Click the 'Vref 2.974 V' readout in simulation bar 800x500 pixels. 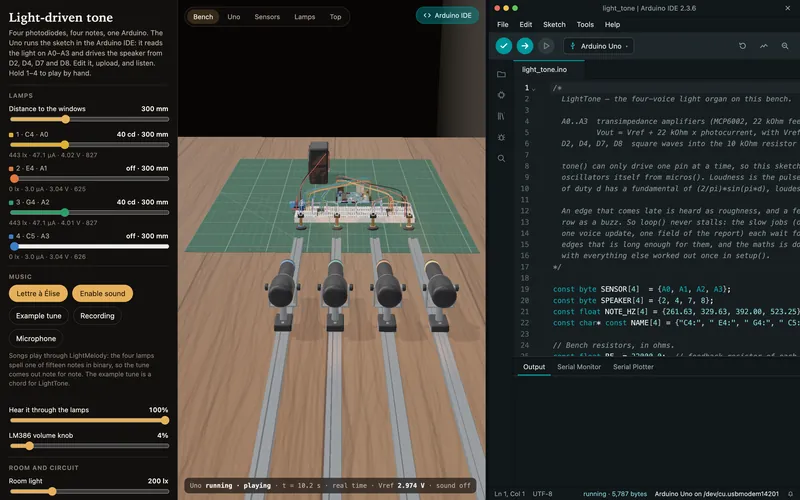click(x=405, y=486)
